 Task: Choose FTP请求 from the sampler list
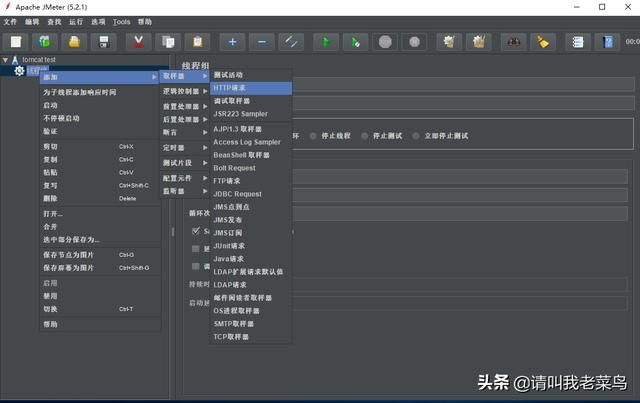[251, 181]
